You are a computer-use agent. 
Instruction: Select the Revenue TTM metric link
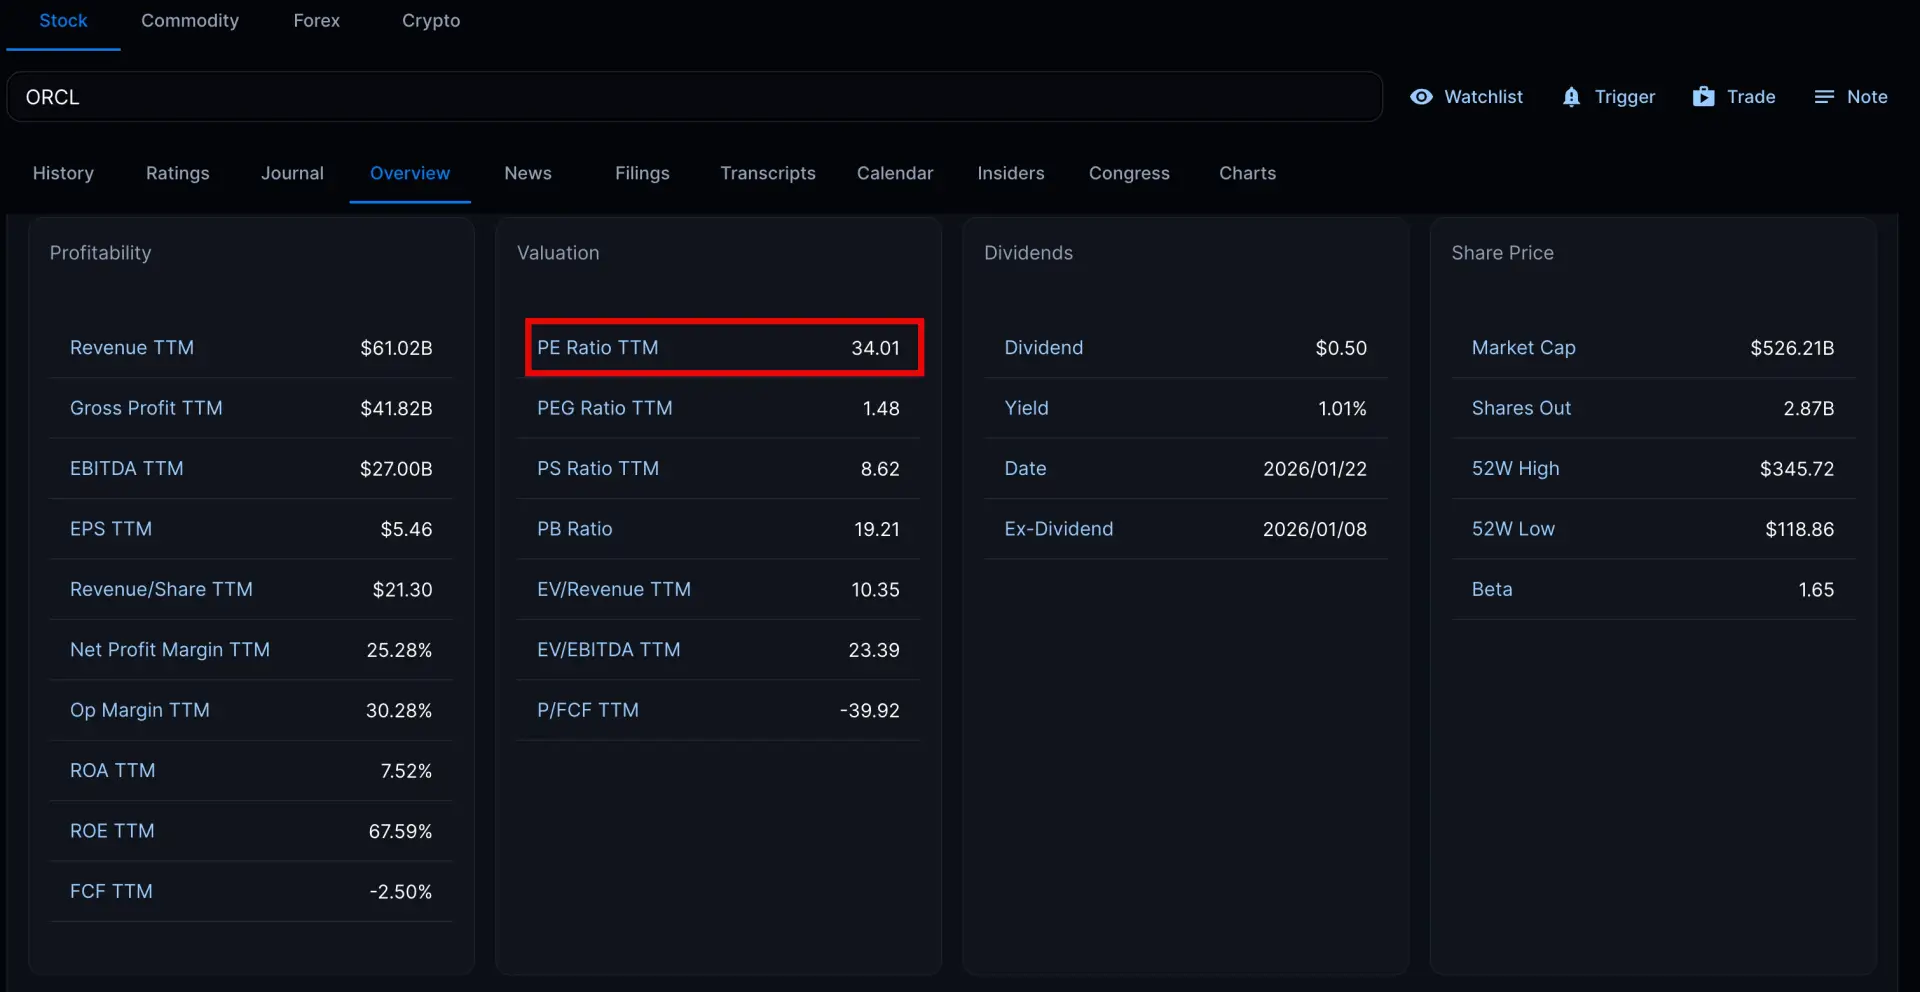[x=132, y=348]
